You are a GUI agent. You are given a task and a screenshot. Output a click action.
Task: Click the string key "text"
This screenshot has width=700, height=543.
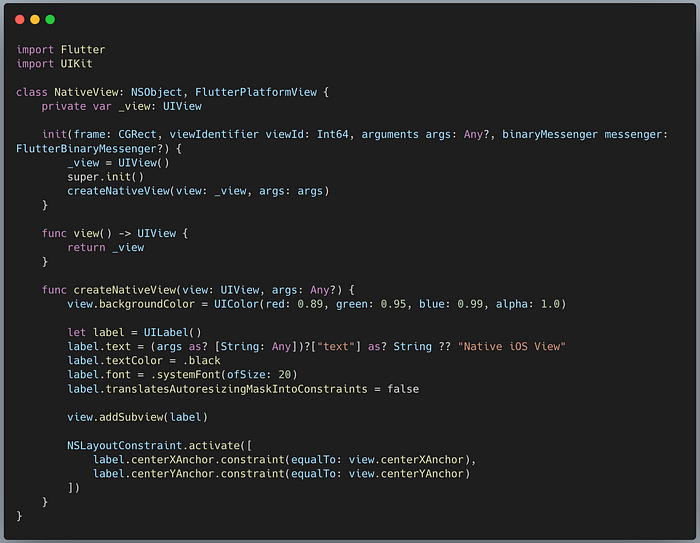point(338,347)
